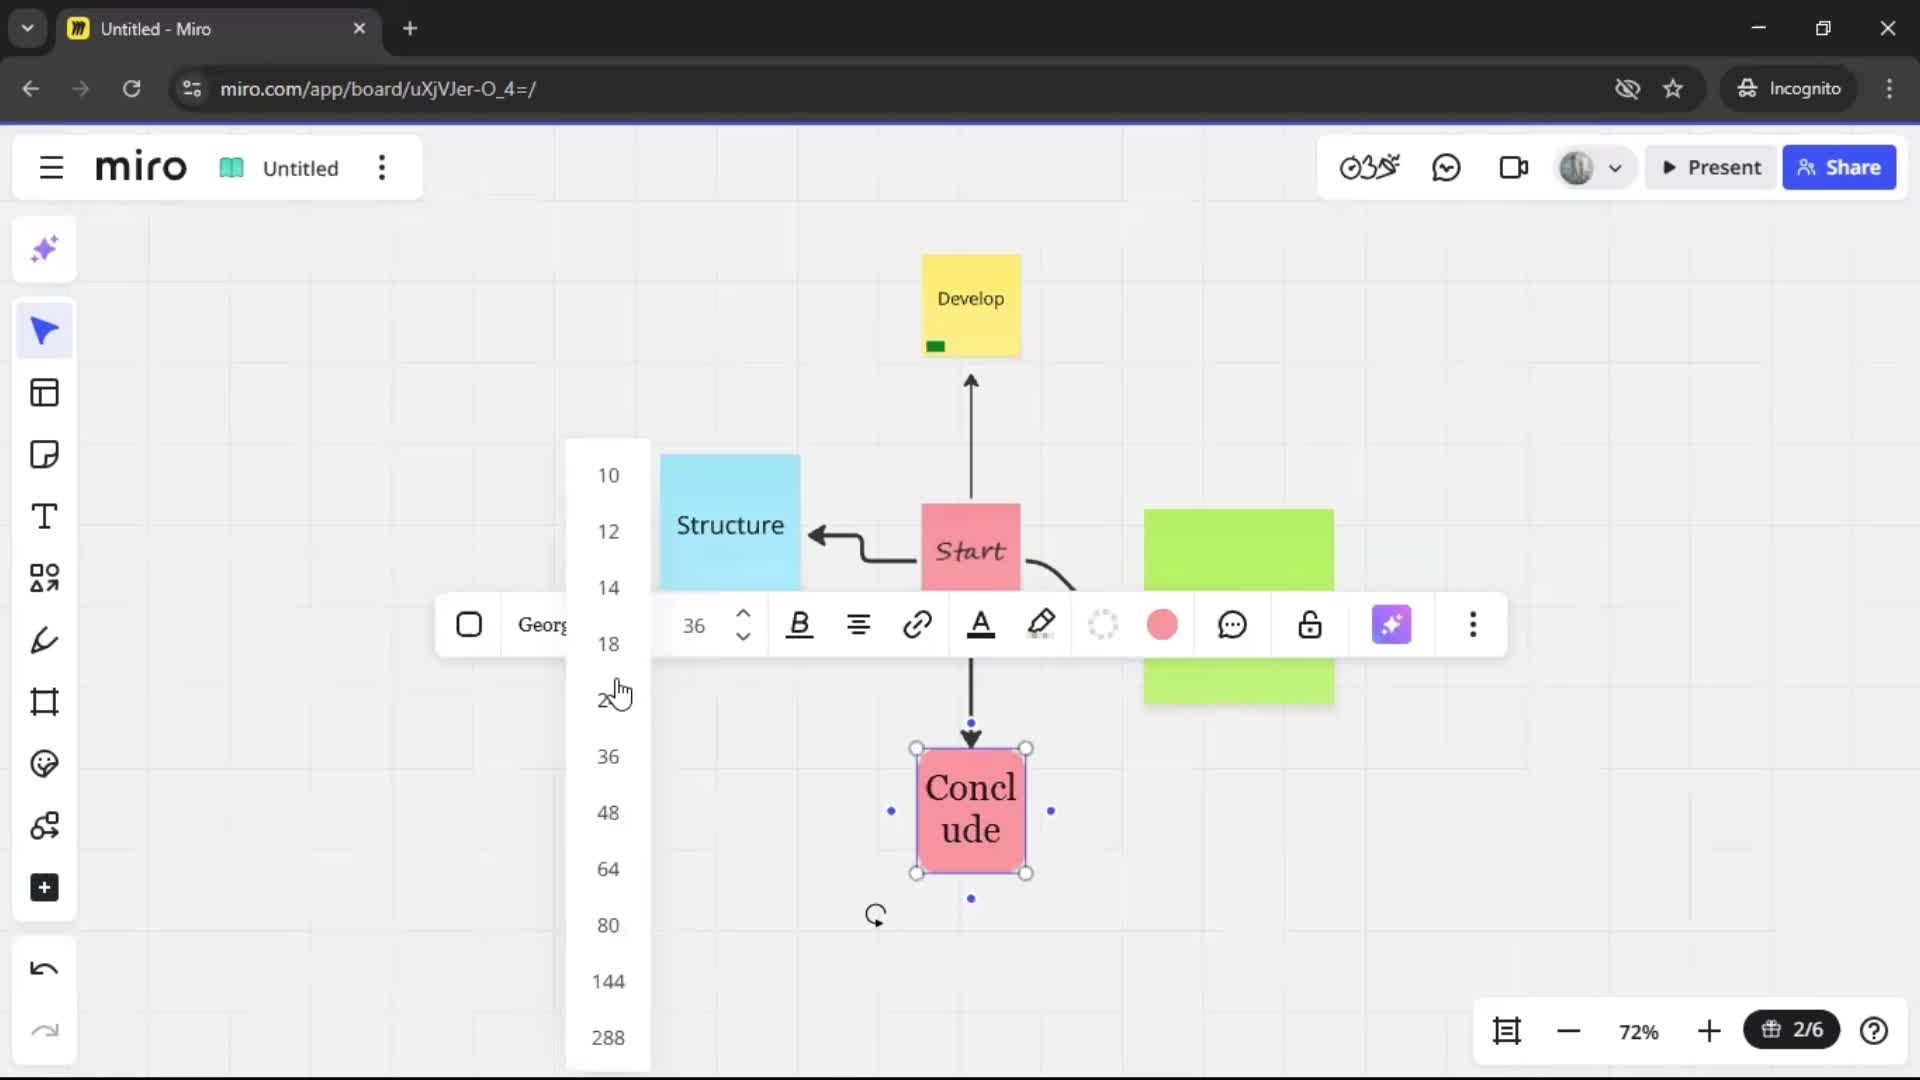Add a link to the selected shape

coord(917,625)
